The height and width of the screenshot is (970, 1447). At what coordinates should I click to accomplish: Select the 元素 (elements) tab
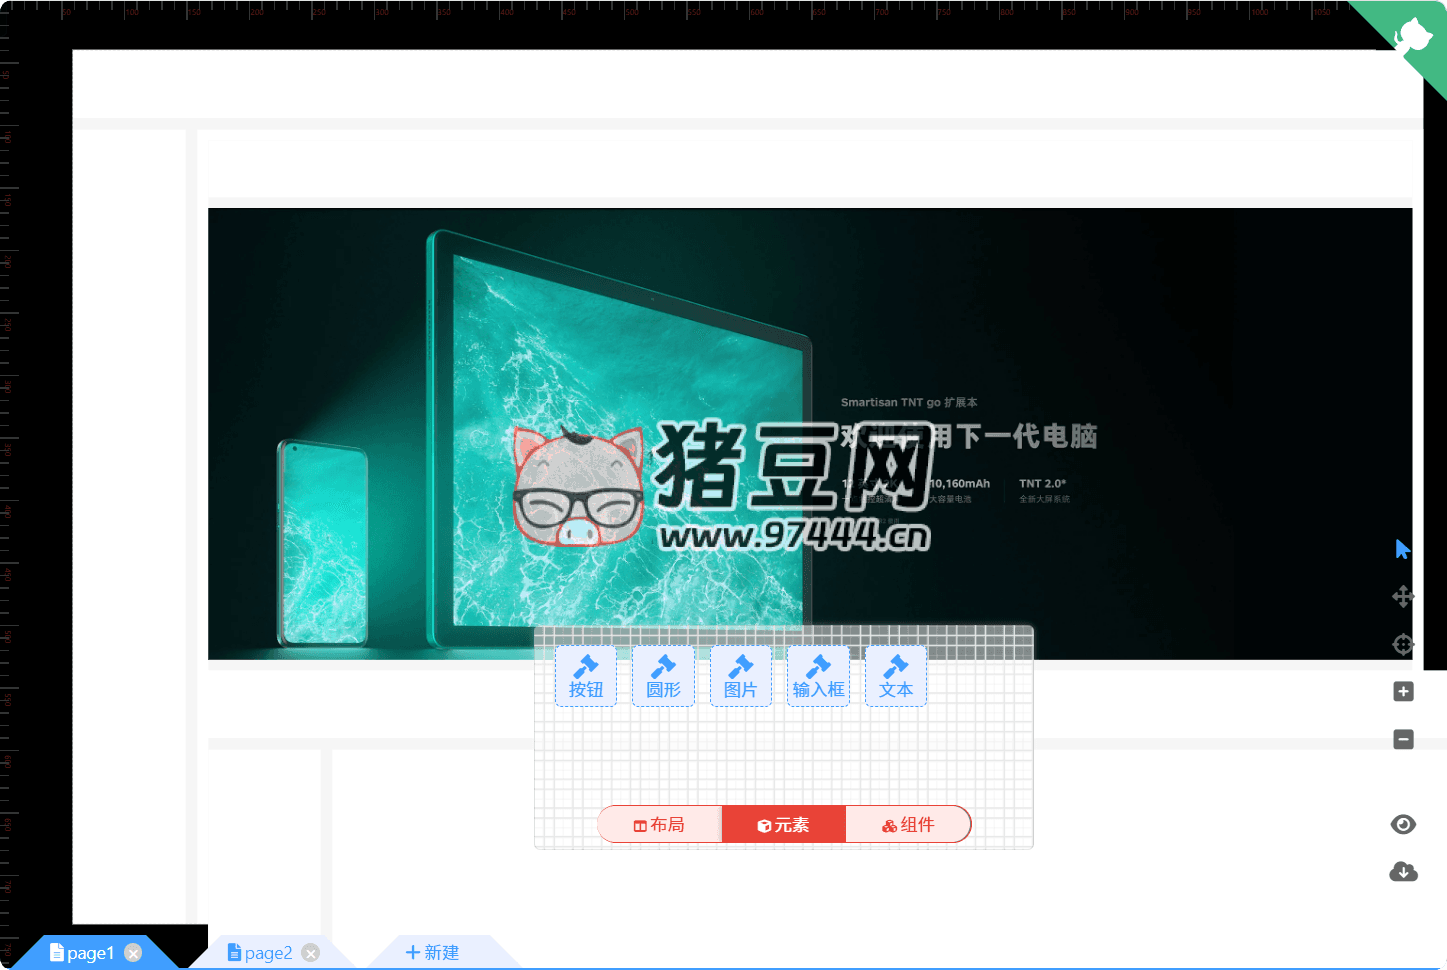[784, 824]
